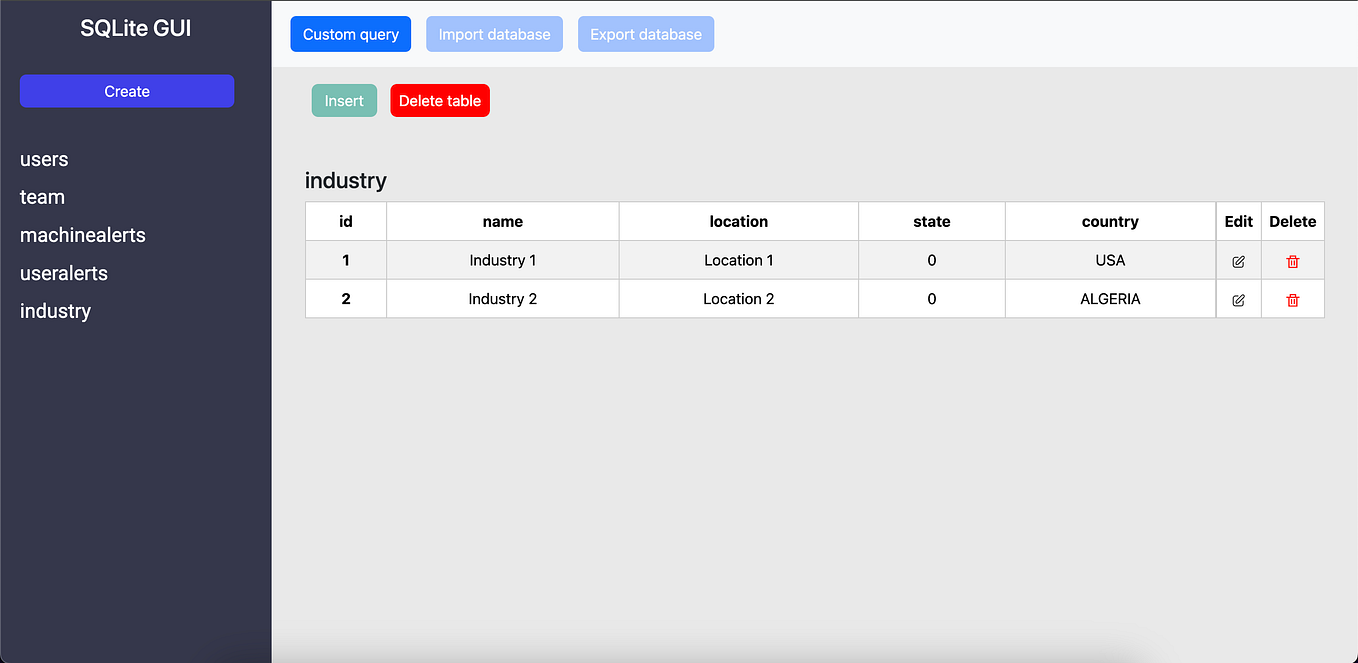
Task: Click the Export database button
Action: [645, 33]
